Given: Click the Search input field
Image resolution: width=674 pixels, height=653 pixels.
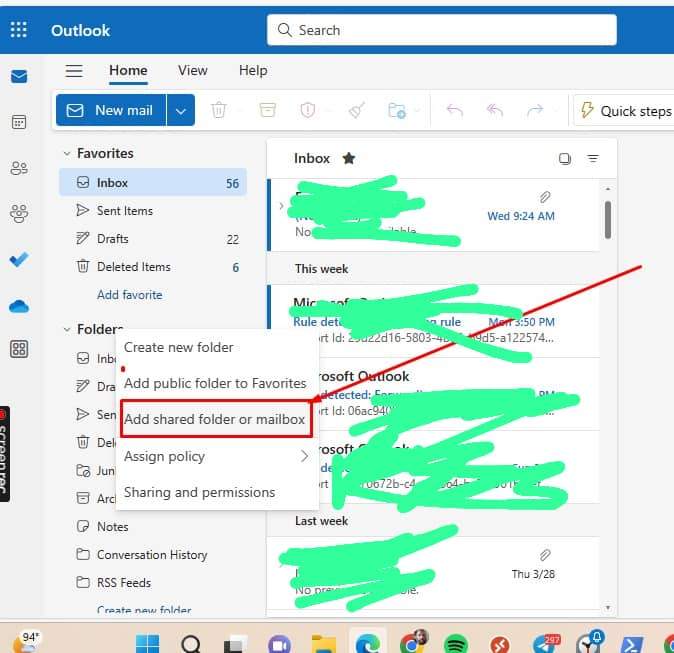Looking at the screenshot, I should pos(441,30).
